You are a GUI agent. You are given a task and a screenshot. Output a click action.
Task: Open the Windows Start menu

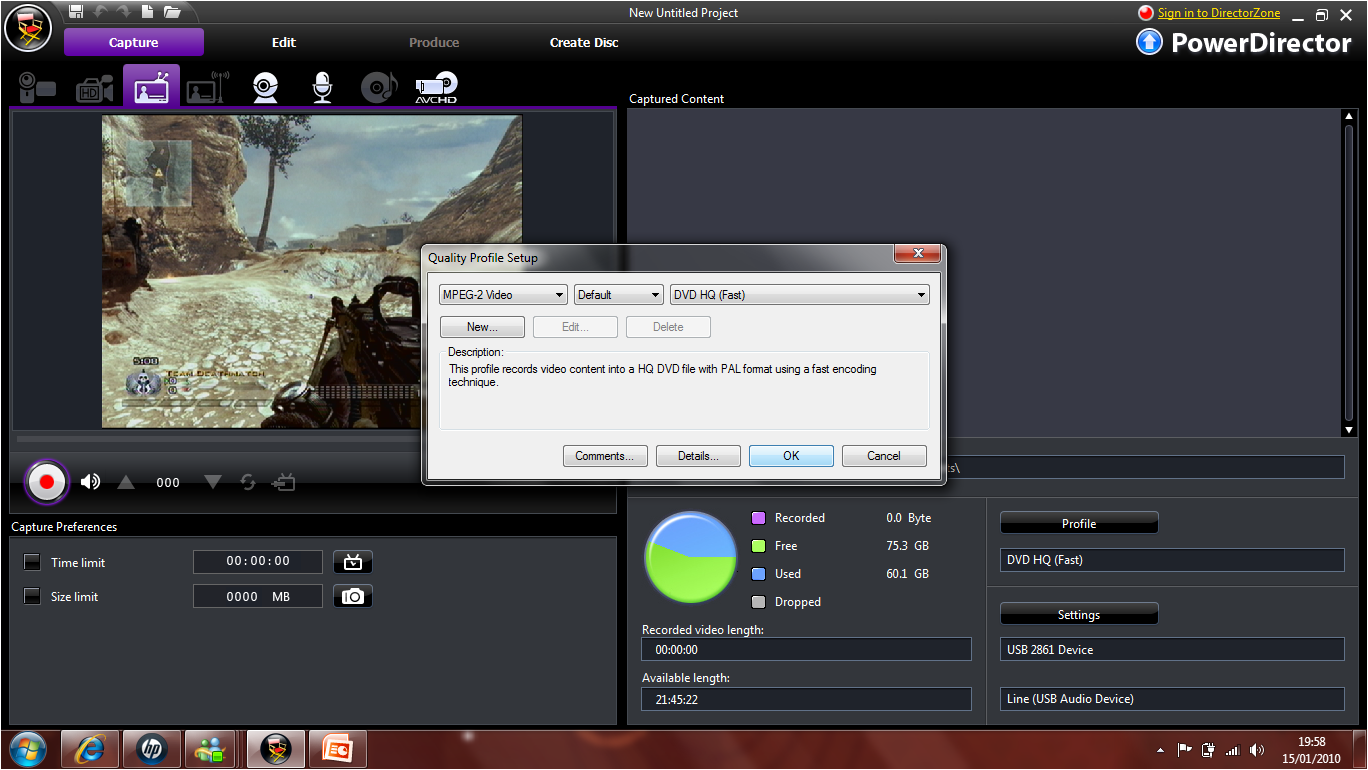[x=26, y=749]
